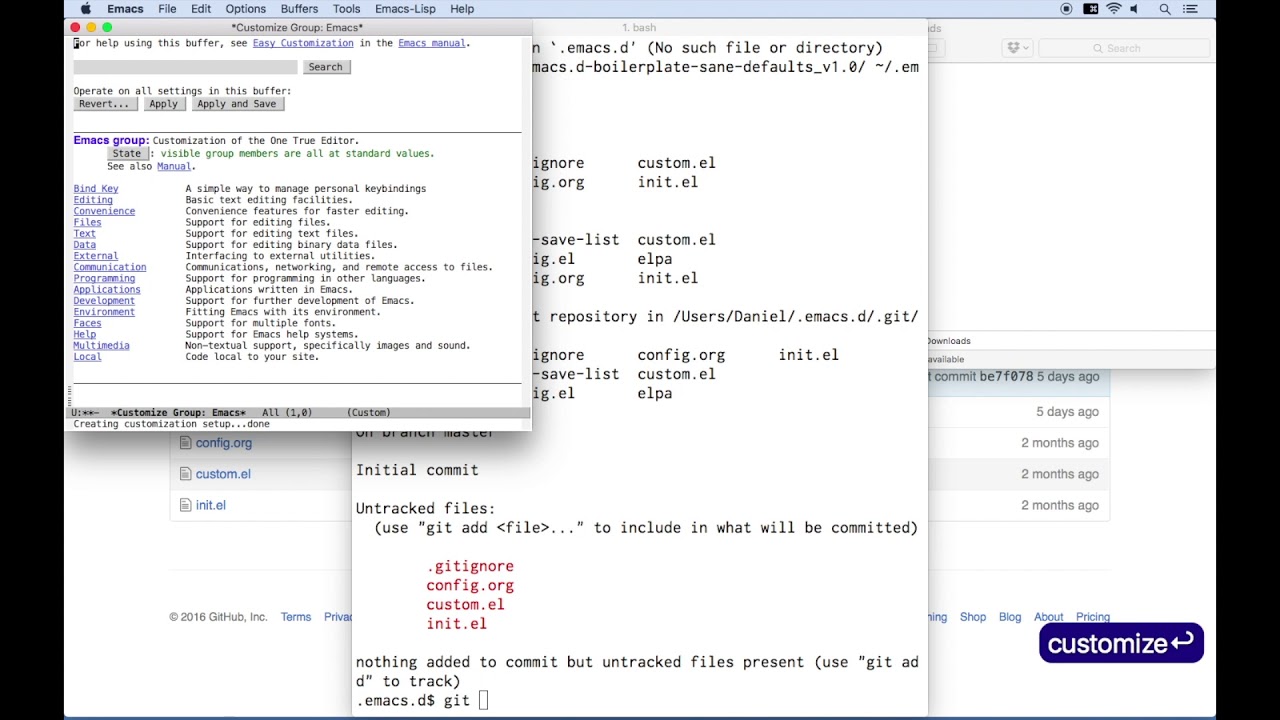Open the Emacs application menu
The width and height of the screenshot is (1280, 720).
pyautogui.click(x=125, y=9)
